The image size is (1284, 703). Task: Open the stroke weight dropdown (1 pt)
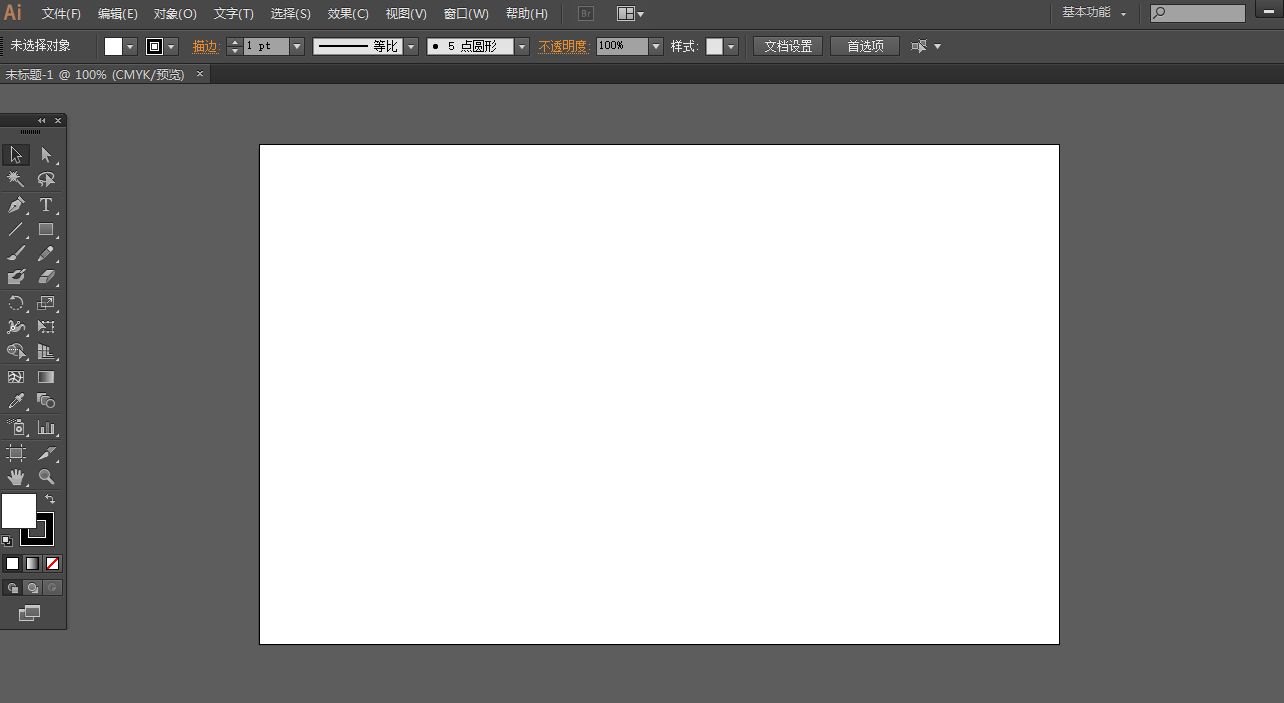tap(297, 47)
